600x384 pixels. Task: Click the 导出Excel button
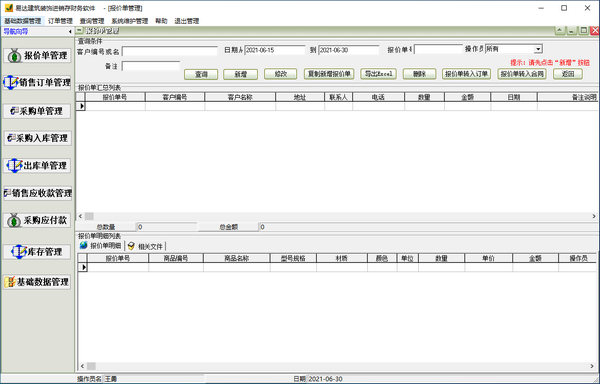[x=378, y=74]
